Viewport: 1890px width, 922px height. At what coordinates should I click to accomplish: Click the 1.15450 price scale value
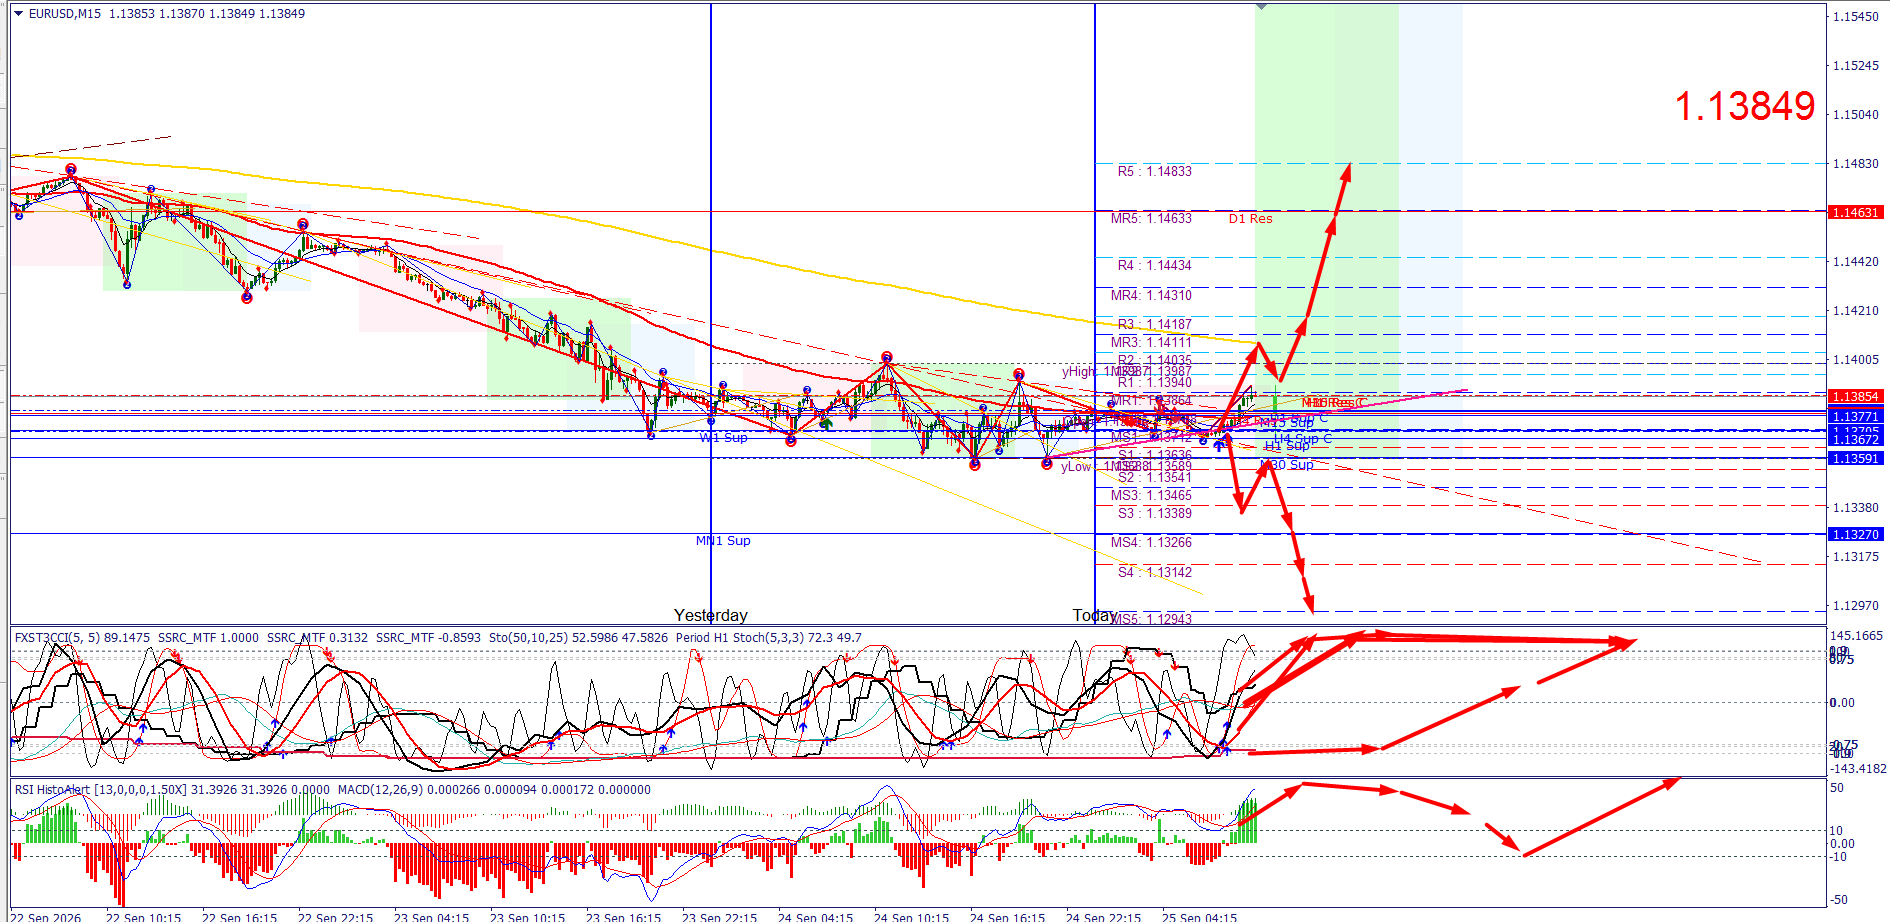(1855, 17)
